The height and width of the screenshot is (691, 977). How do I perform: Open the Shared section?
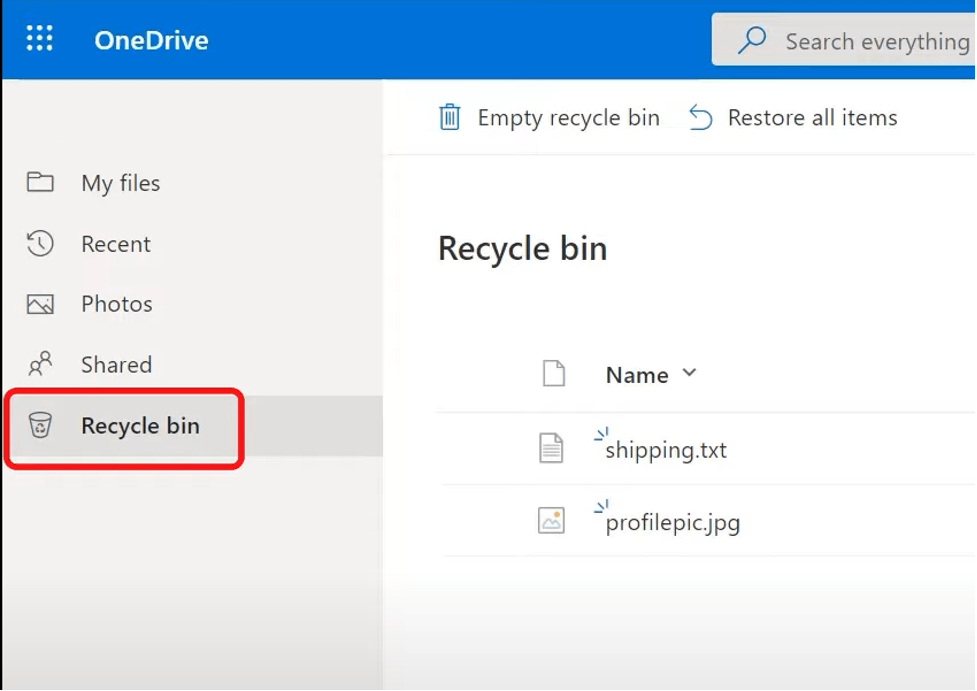(x=117, y=365)
